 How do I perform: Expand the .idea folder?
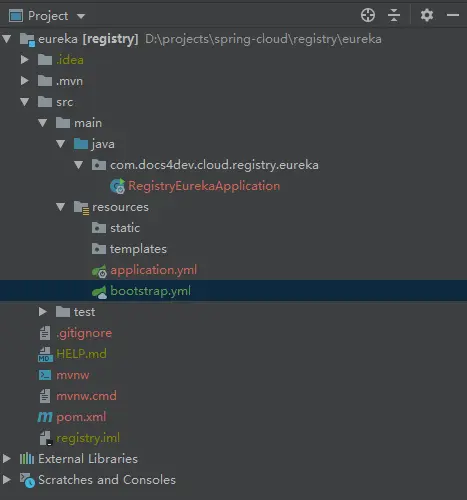(24, 60)
